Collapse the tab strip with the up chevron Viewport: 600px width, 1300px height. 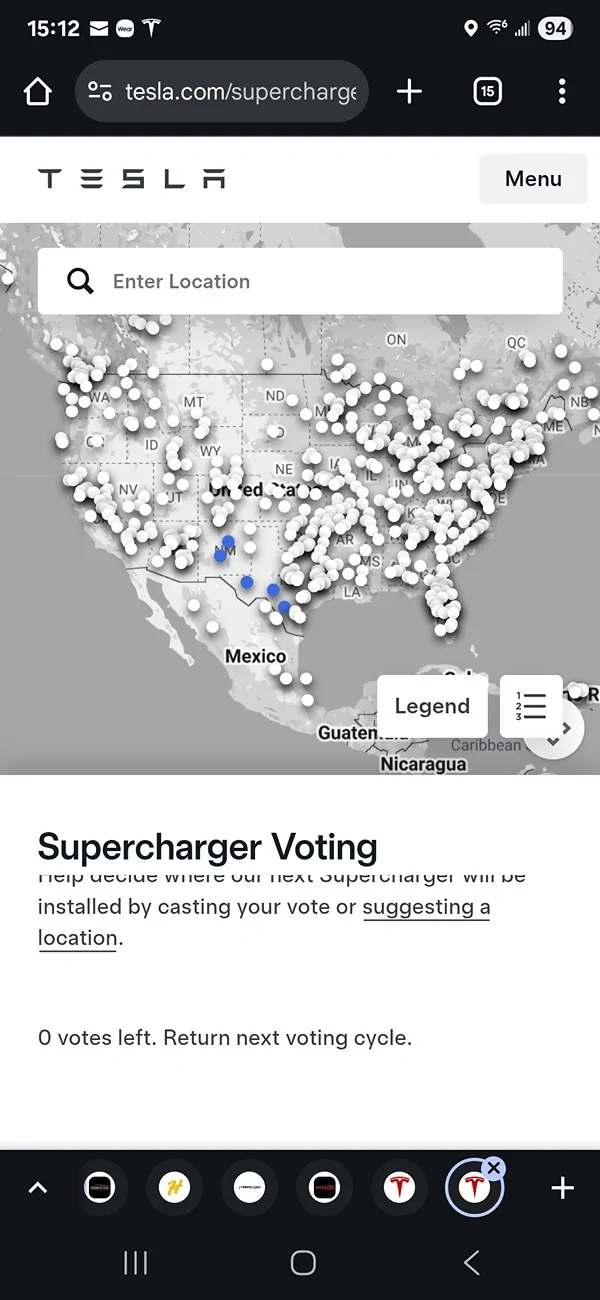(37, 1188)
